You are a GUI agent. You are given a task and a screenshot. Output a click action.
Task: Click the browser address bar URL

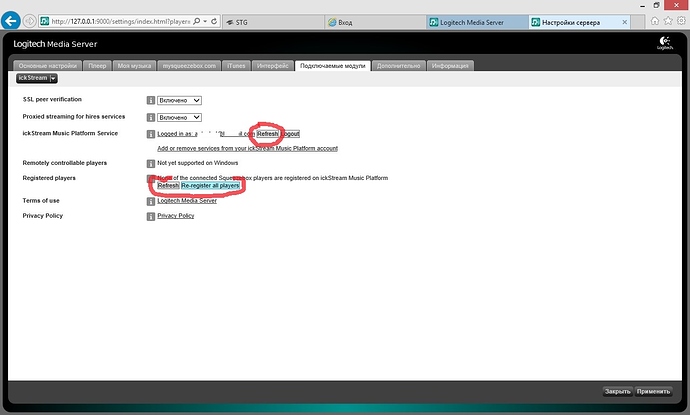click(120, 21)
